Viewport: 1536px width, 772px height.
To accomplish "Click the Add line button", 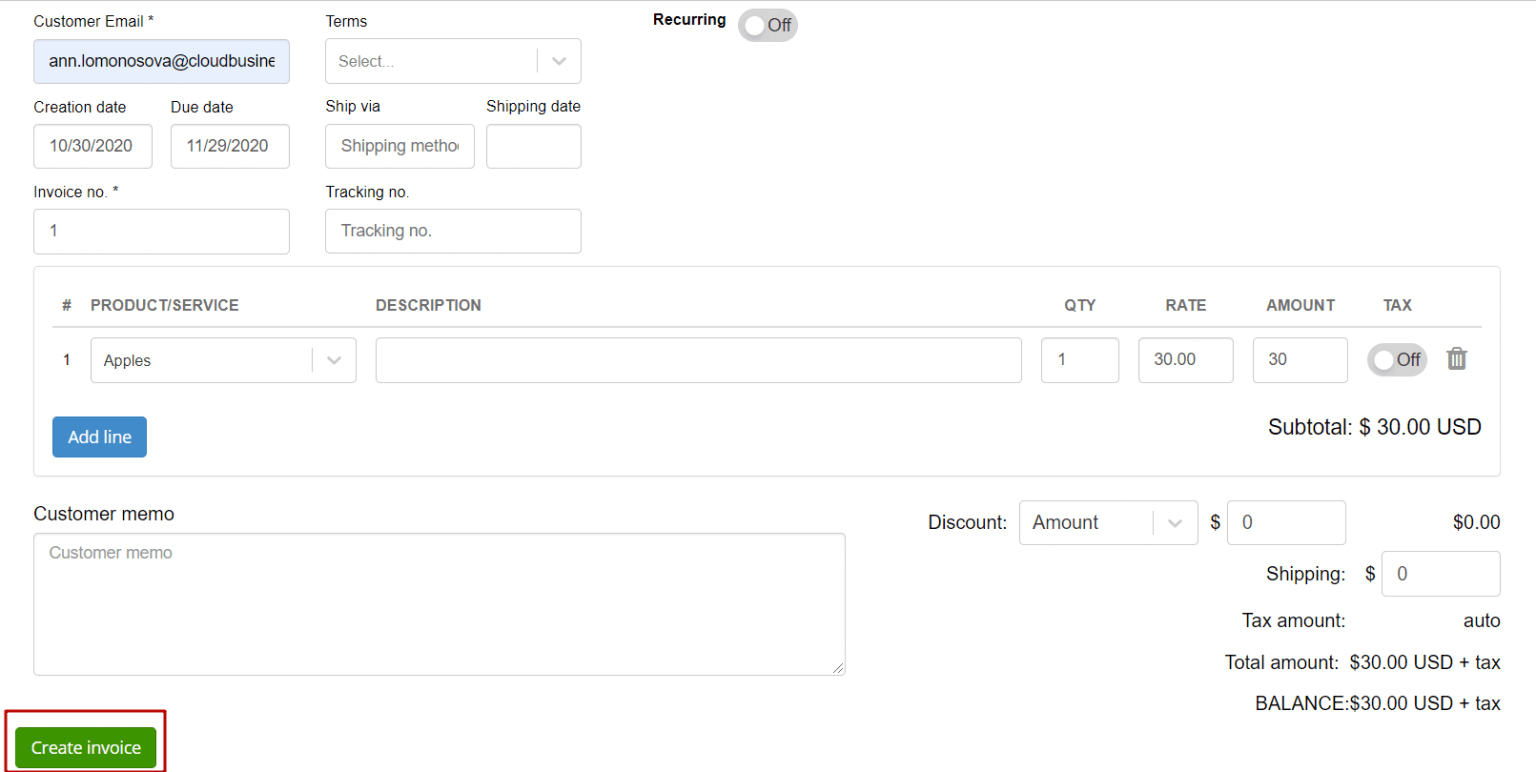I will [x=99, y=437].
